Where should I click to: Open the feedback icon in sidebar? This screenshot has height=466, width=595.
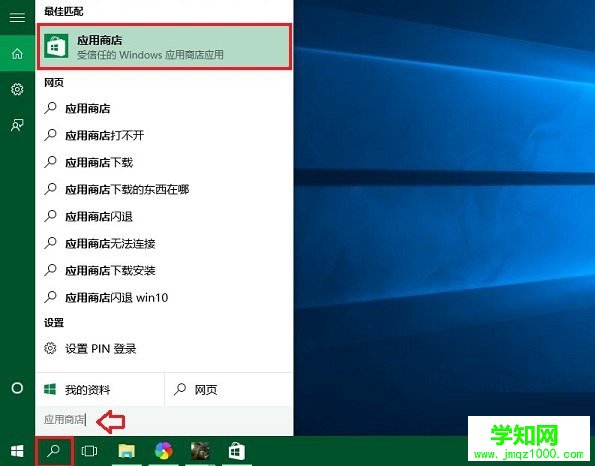(x=17, y=125)
